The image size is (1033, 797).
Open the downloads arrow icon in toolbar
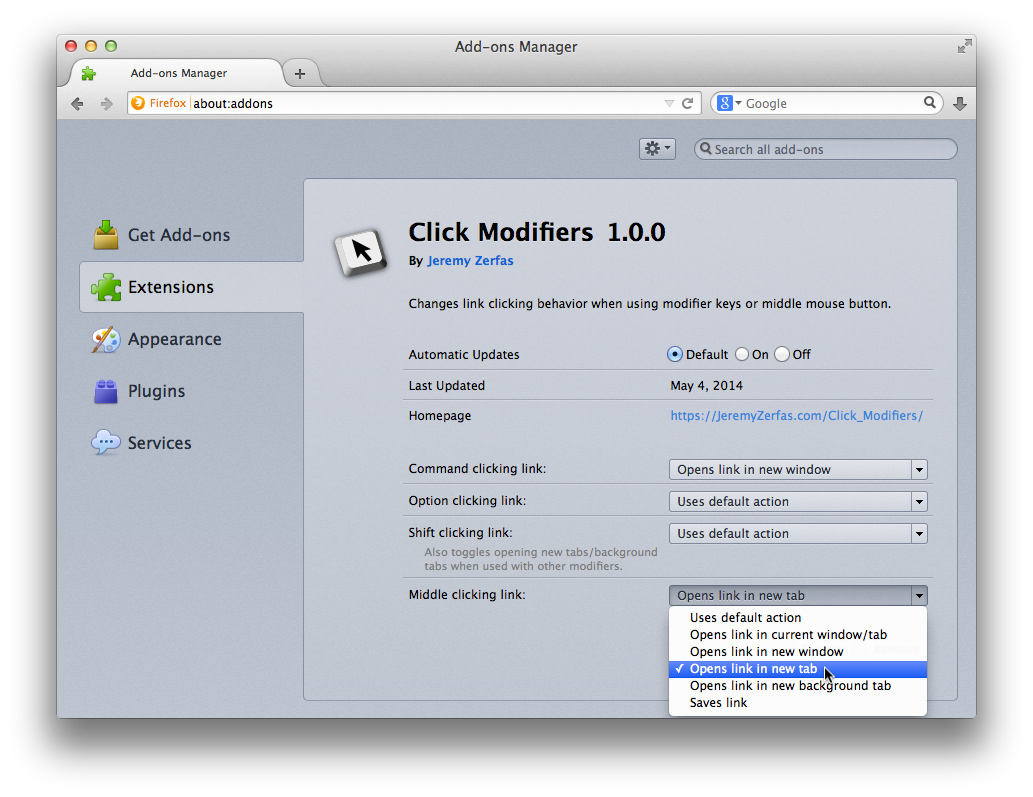coord(959,103)
